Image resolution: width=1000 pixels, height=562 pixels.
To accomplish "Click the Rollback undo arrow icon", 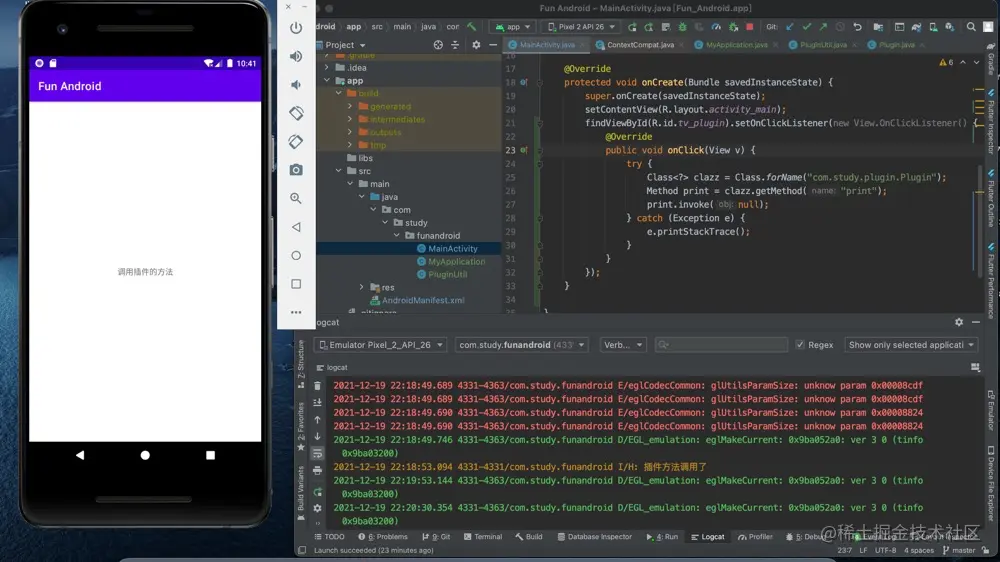I will click(857, 27).
